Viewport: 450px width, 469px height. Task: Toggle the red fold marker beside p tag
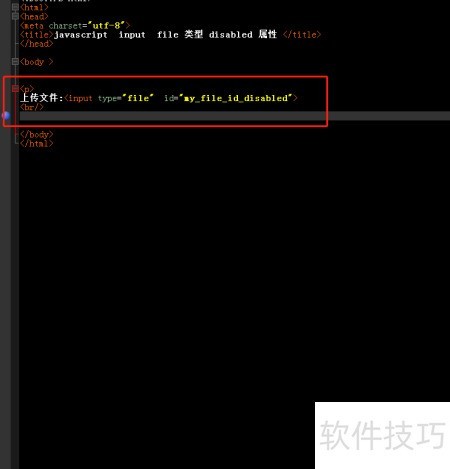[15, 88]
